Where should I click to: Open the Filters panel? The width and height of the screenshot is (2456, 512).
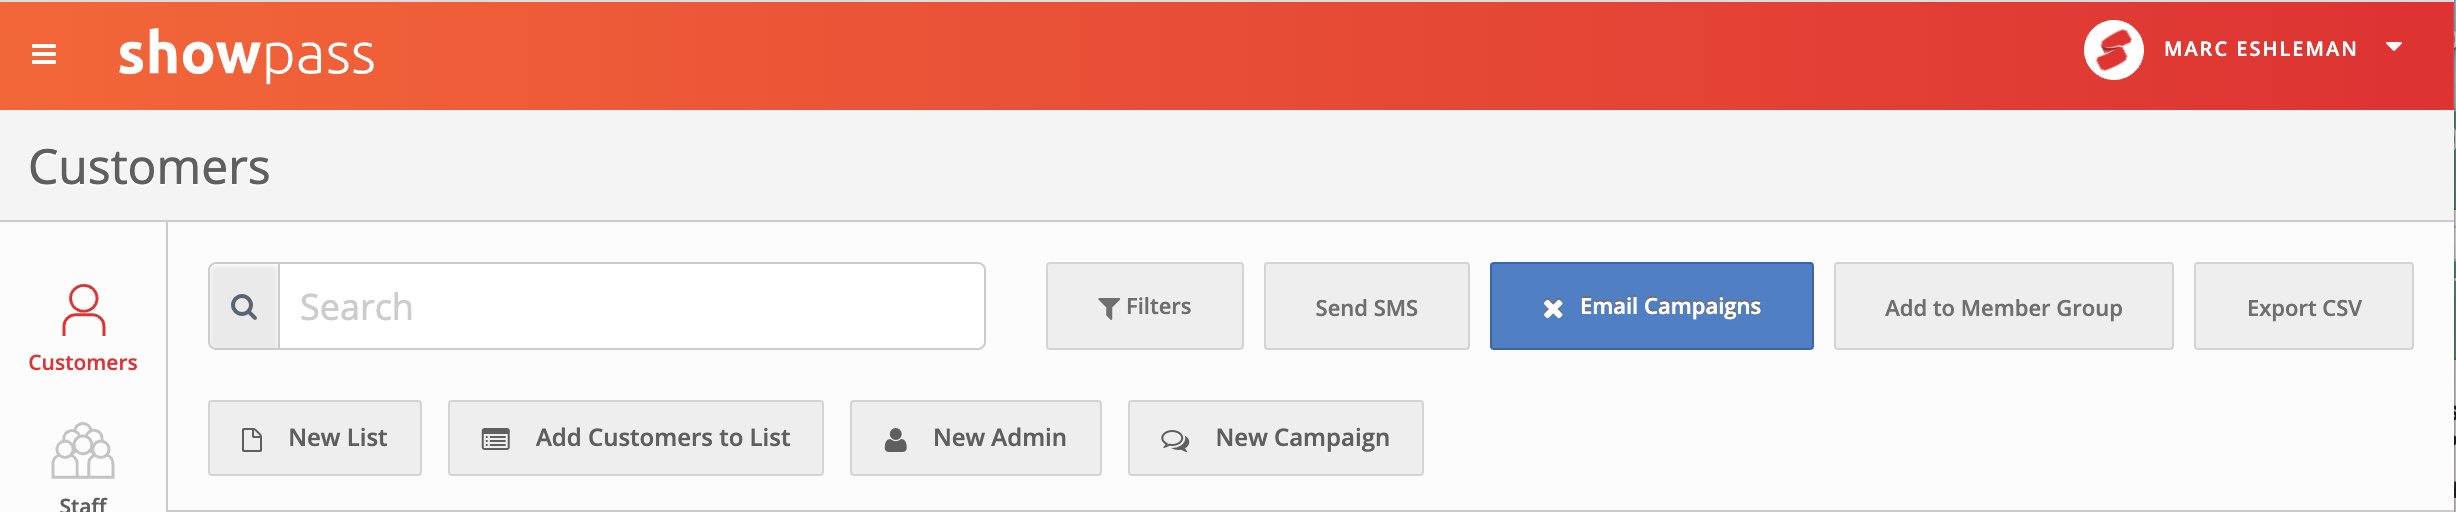1145,306
